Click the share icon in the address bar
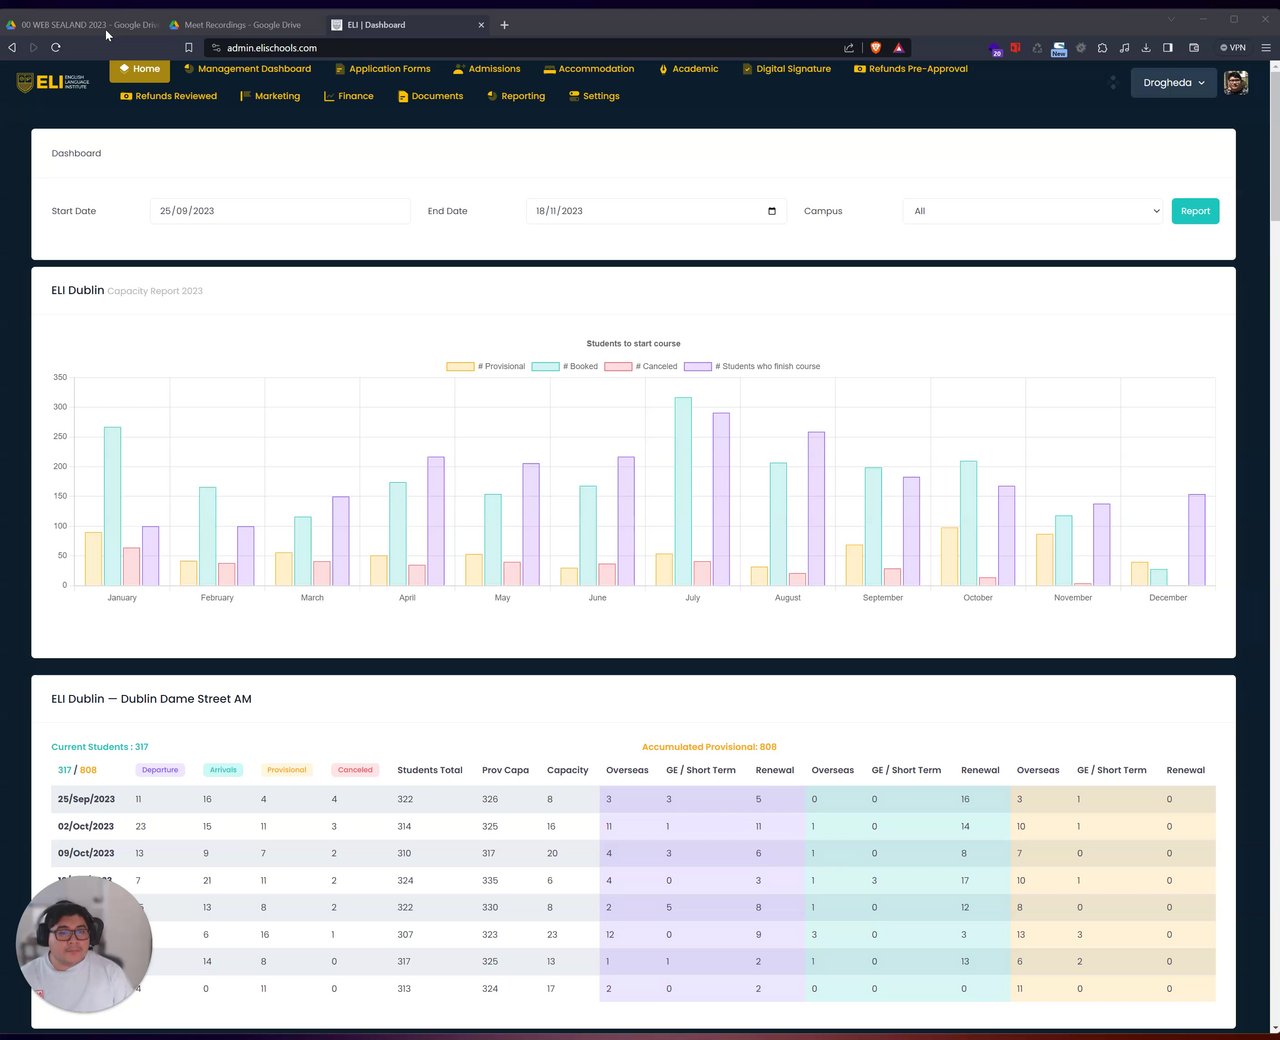This screenshot has width=1280, height=1040. click(849, 47)
